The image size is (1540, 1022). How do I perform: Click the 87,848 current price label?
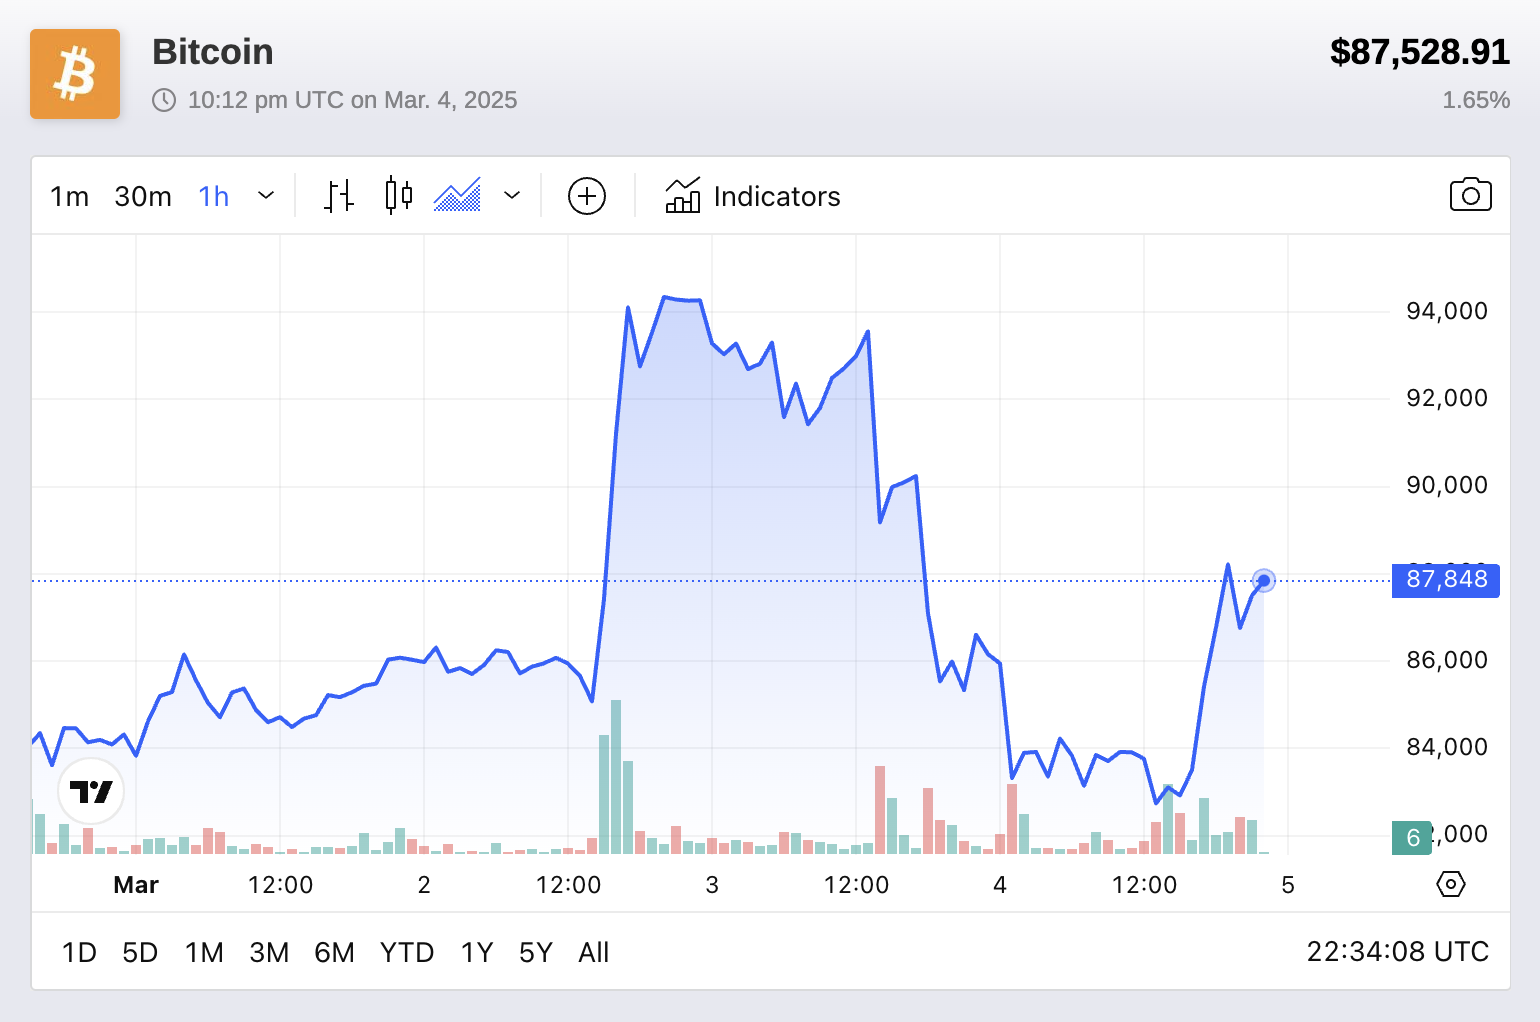(1445, 580)
